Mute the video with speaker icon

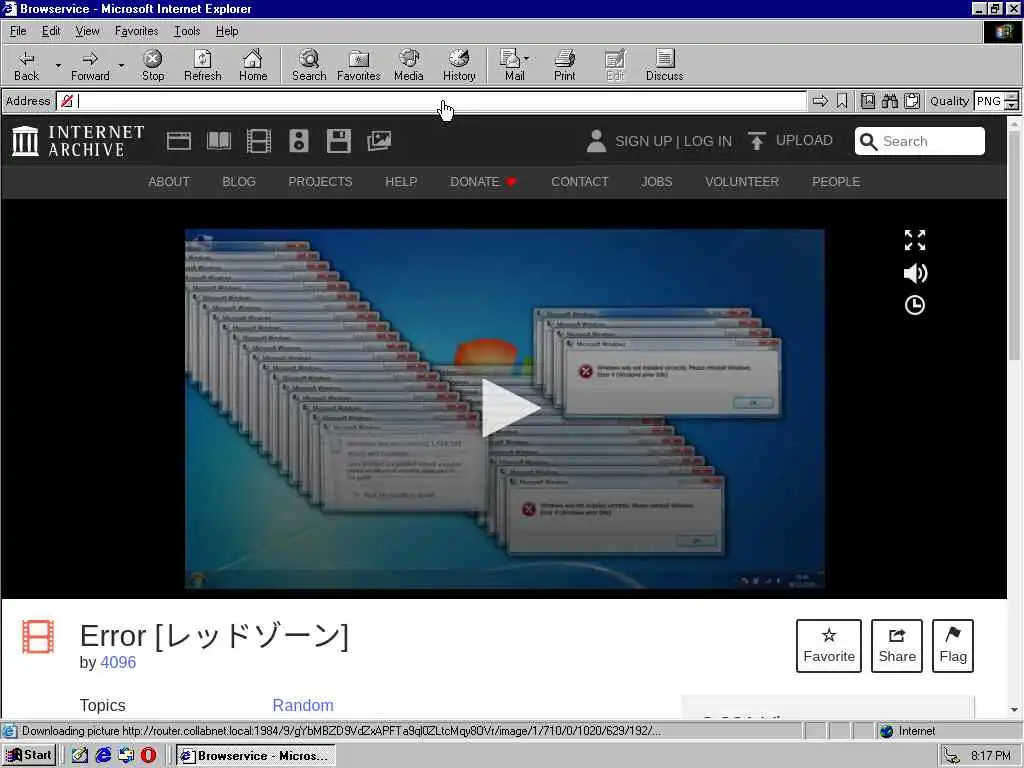[915, 273]
